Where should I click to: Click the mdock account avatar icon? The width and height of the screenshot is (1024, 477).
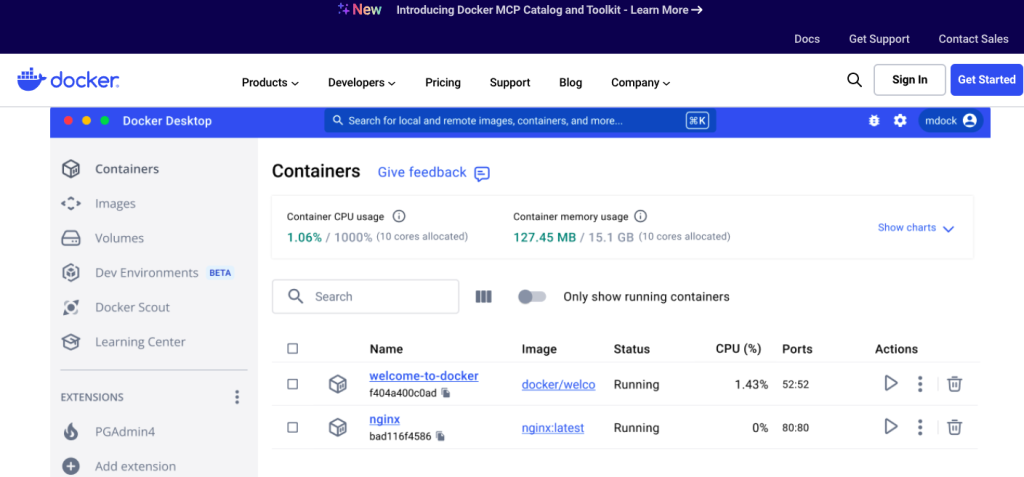(970, 121)
